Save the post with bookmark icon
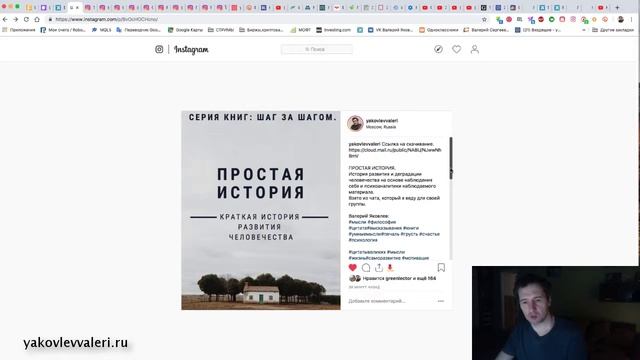Screen dimensions: 640x360 tap(441, 268)
